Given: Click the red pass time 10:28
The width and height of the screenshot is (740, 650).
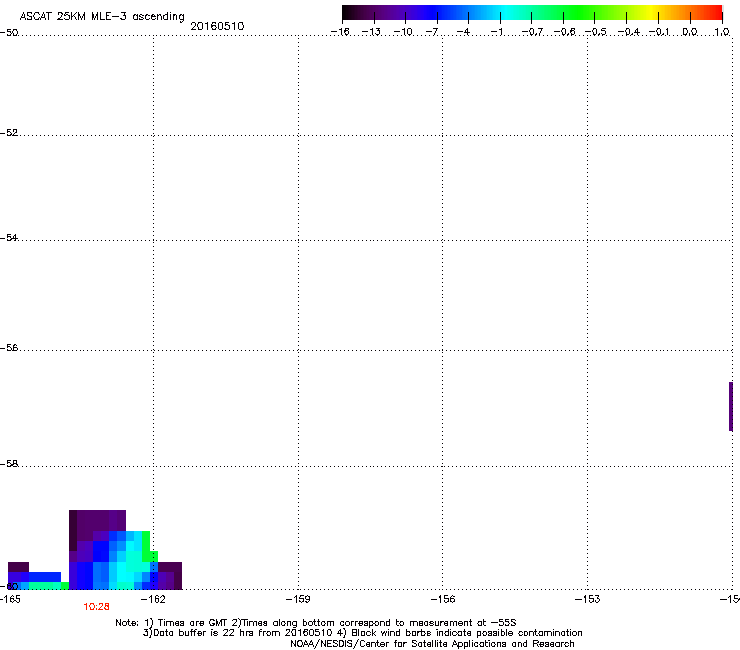Looking at the screenshot, I should pyautogui.click(x=97, y=607).
